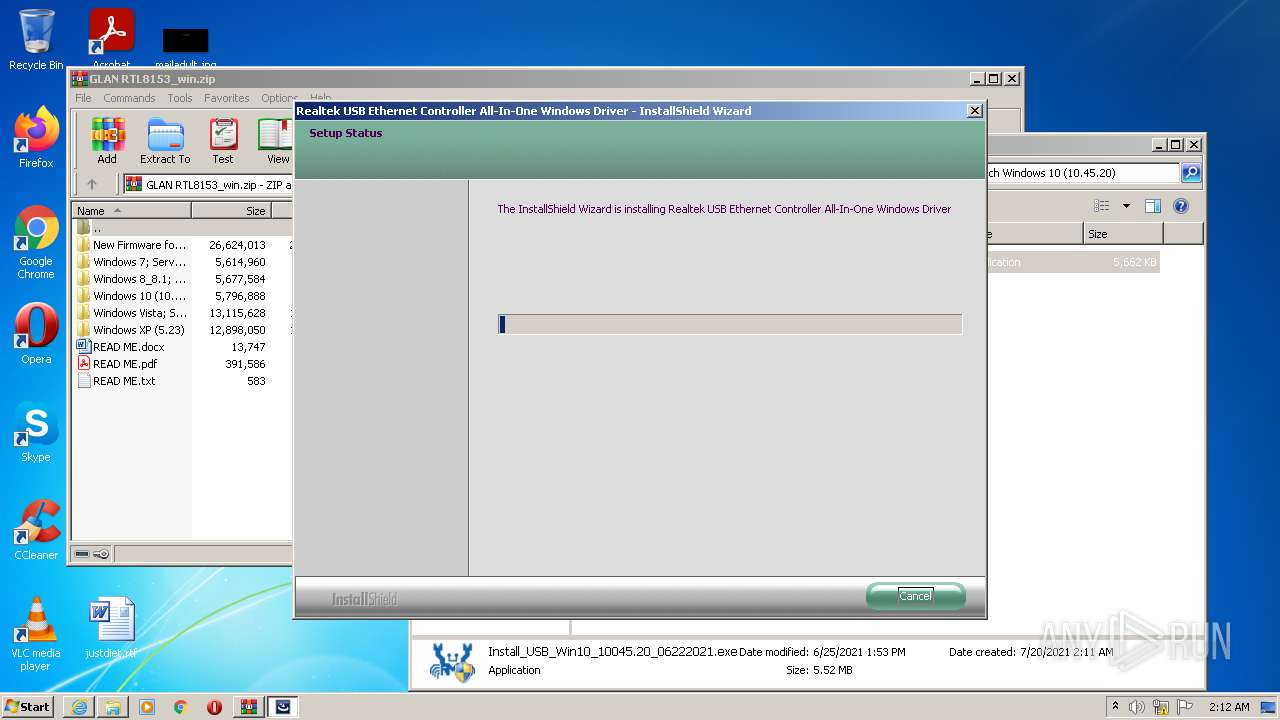Select the Application row sized 5,662 KB
This screenshot has height=720, width=1280.
point(1073,262)
